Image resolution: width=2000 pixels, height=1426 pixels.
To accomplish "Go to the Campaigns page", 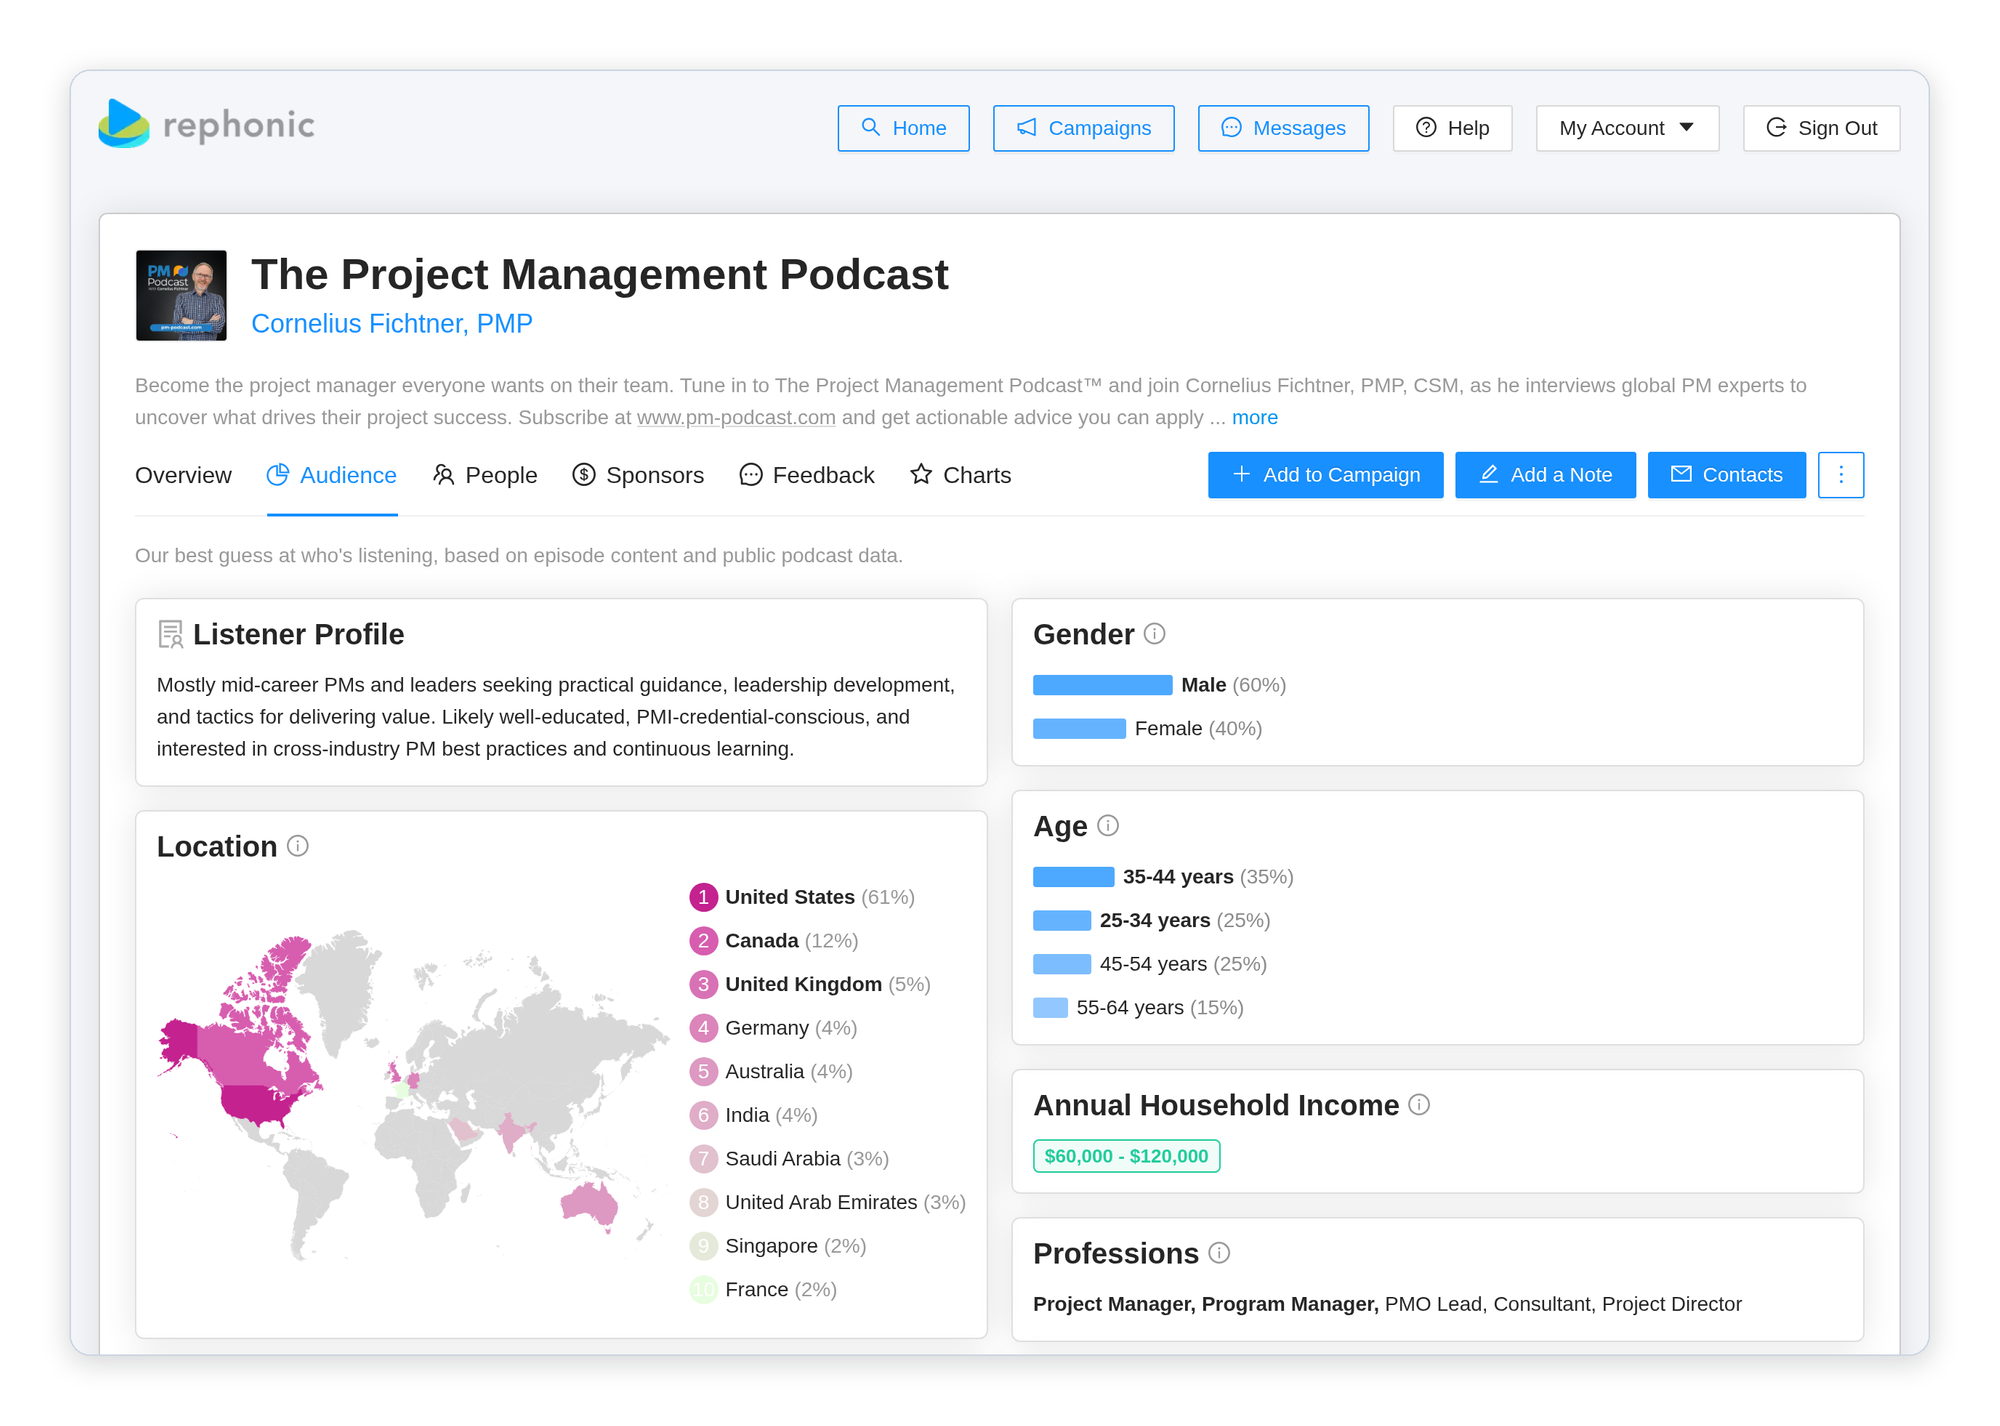I will (x=1083, y=128).
